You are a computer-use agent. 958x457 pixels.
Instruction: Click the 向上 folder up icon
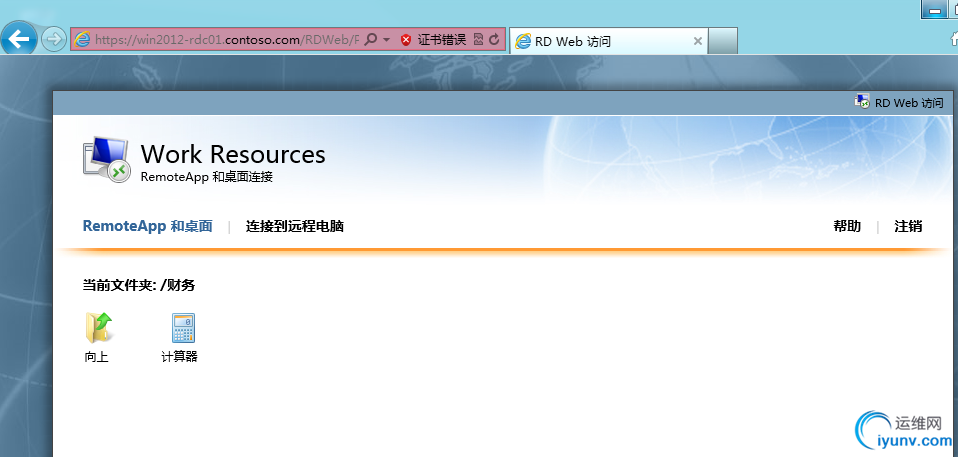(x=99, y=327)
